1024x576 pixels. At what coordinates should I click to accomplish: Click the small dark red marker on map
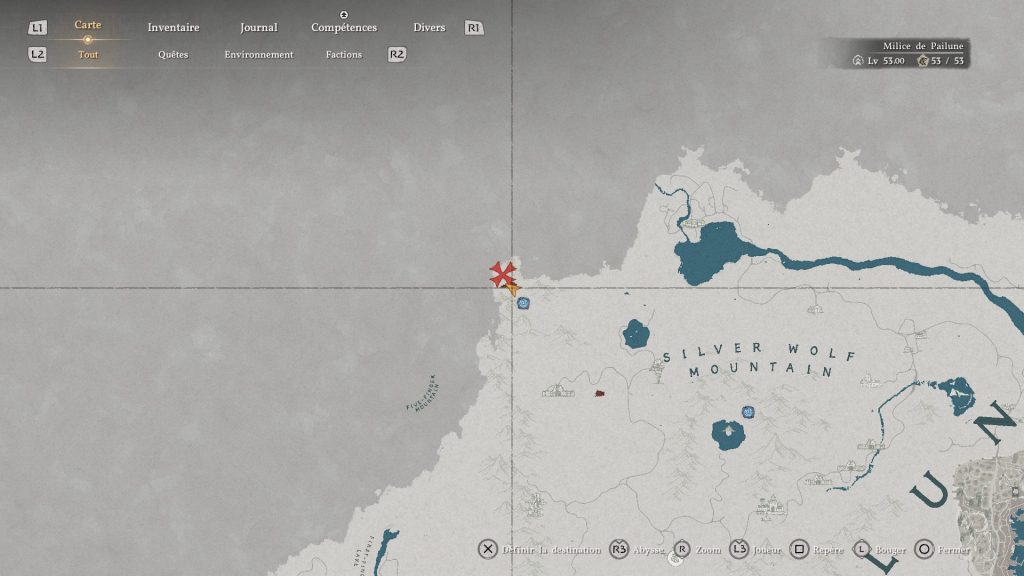pos(600,394)
